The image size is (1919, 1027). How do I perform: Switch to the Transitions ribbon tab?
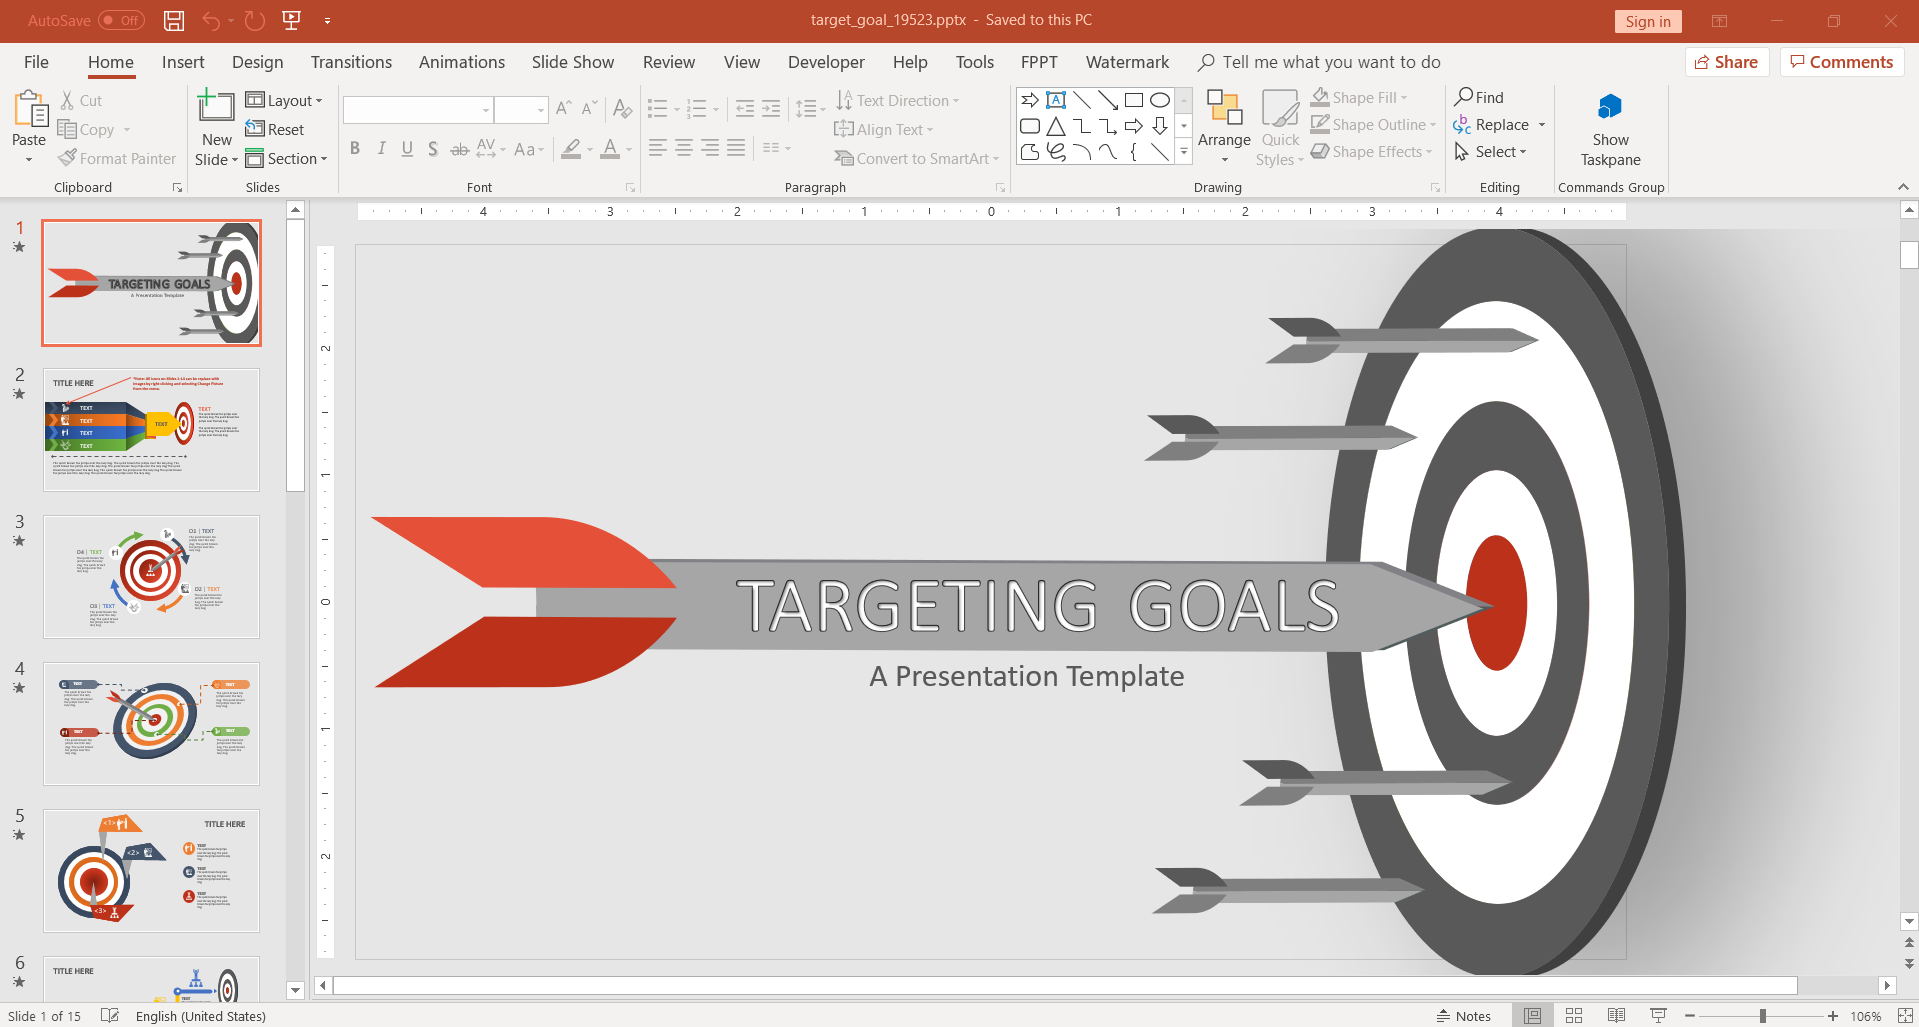pyautogui.click(x=351, y=62)
